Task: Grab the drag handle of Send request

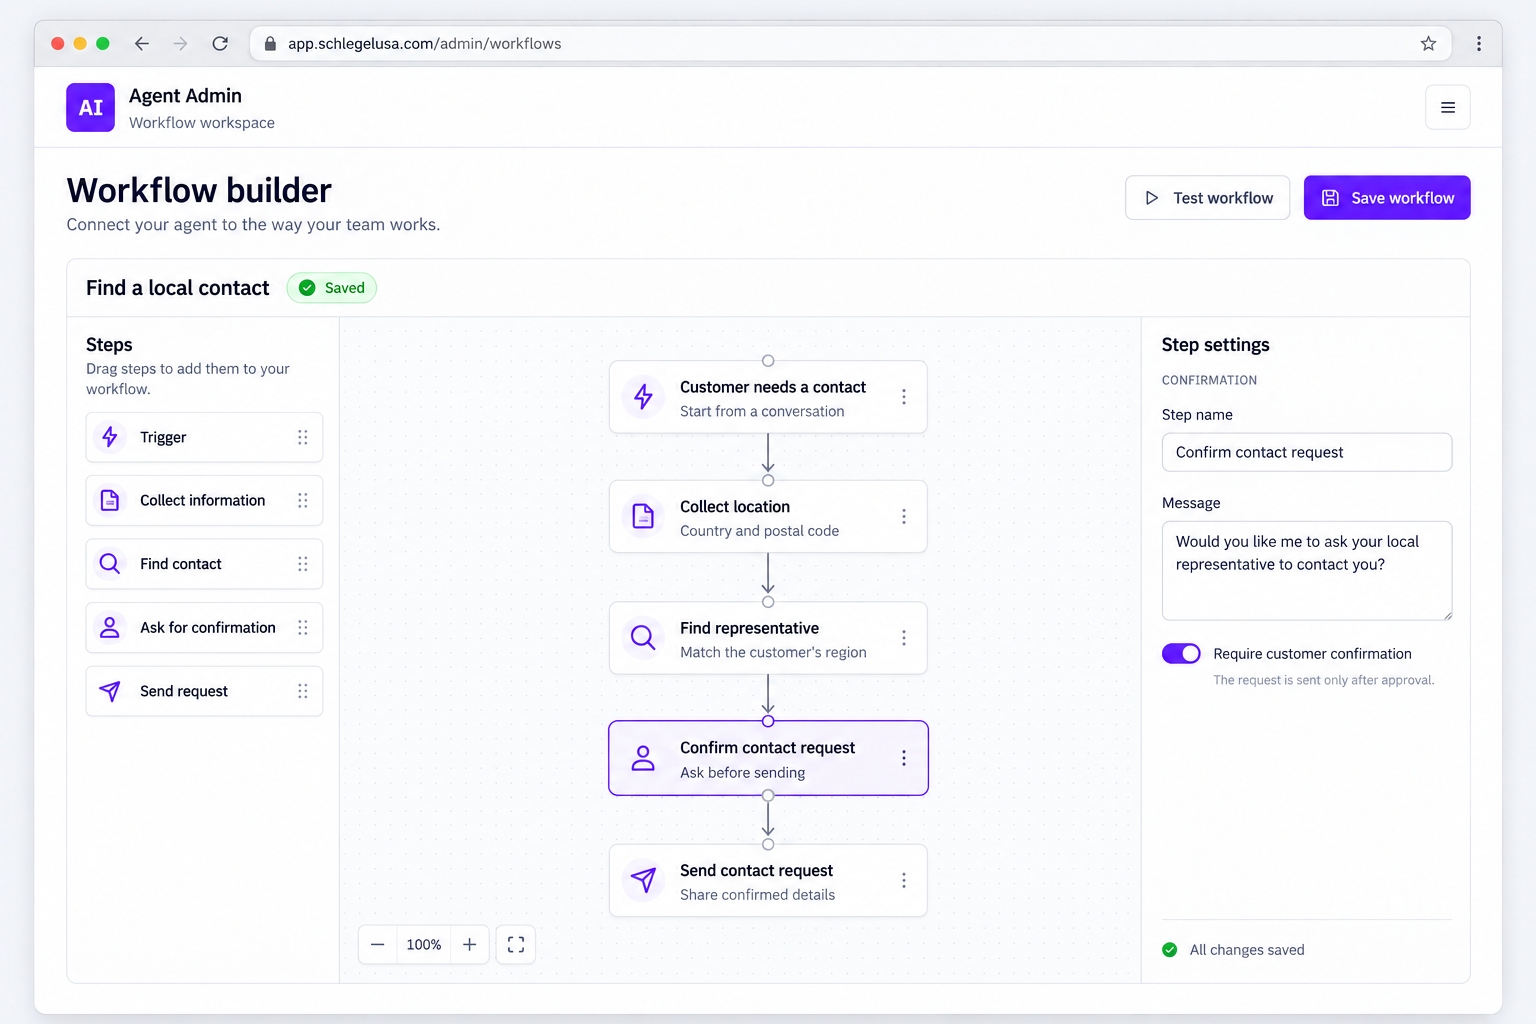Action: pyautogui.click(x=302, y=691)
